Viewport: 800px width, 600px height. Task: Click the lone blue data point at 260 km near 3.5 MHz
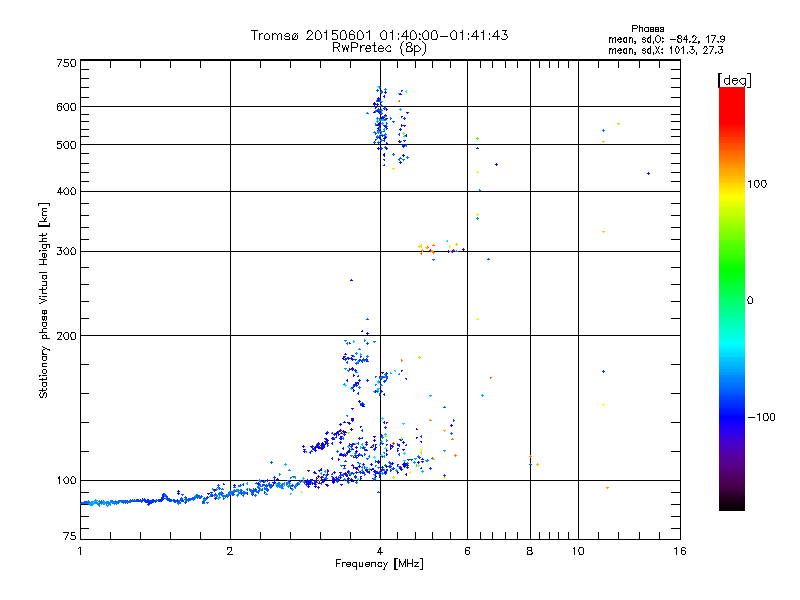tap(351, 280)
